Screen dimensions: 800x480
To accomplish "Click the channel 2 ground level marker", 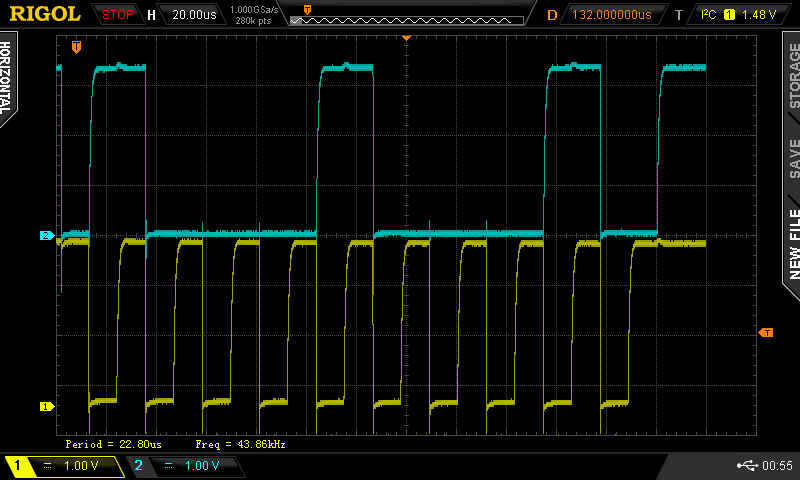I will [47, 235].
